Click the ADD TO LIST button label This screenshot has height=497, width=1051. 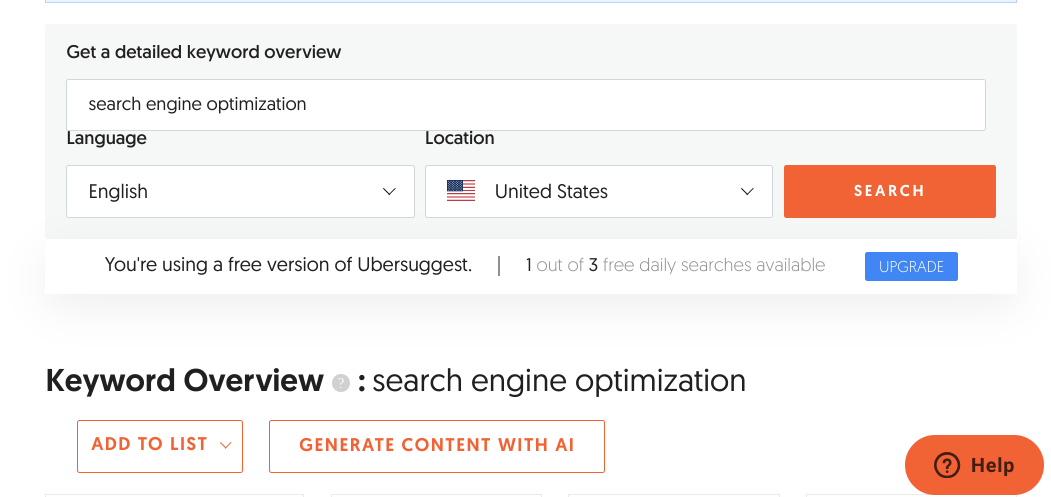149,445
